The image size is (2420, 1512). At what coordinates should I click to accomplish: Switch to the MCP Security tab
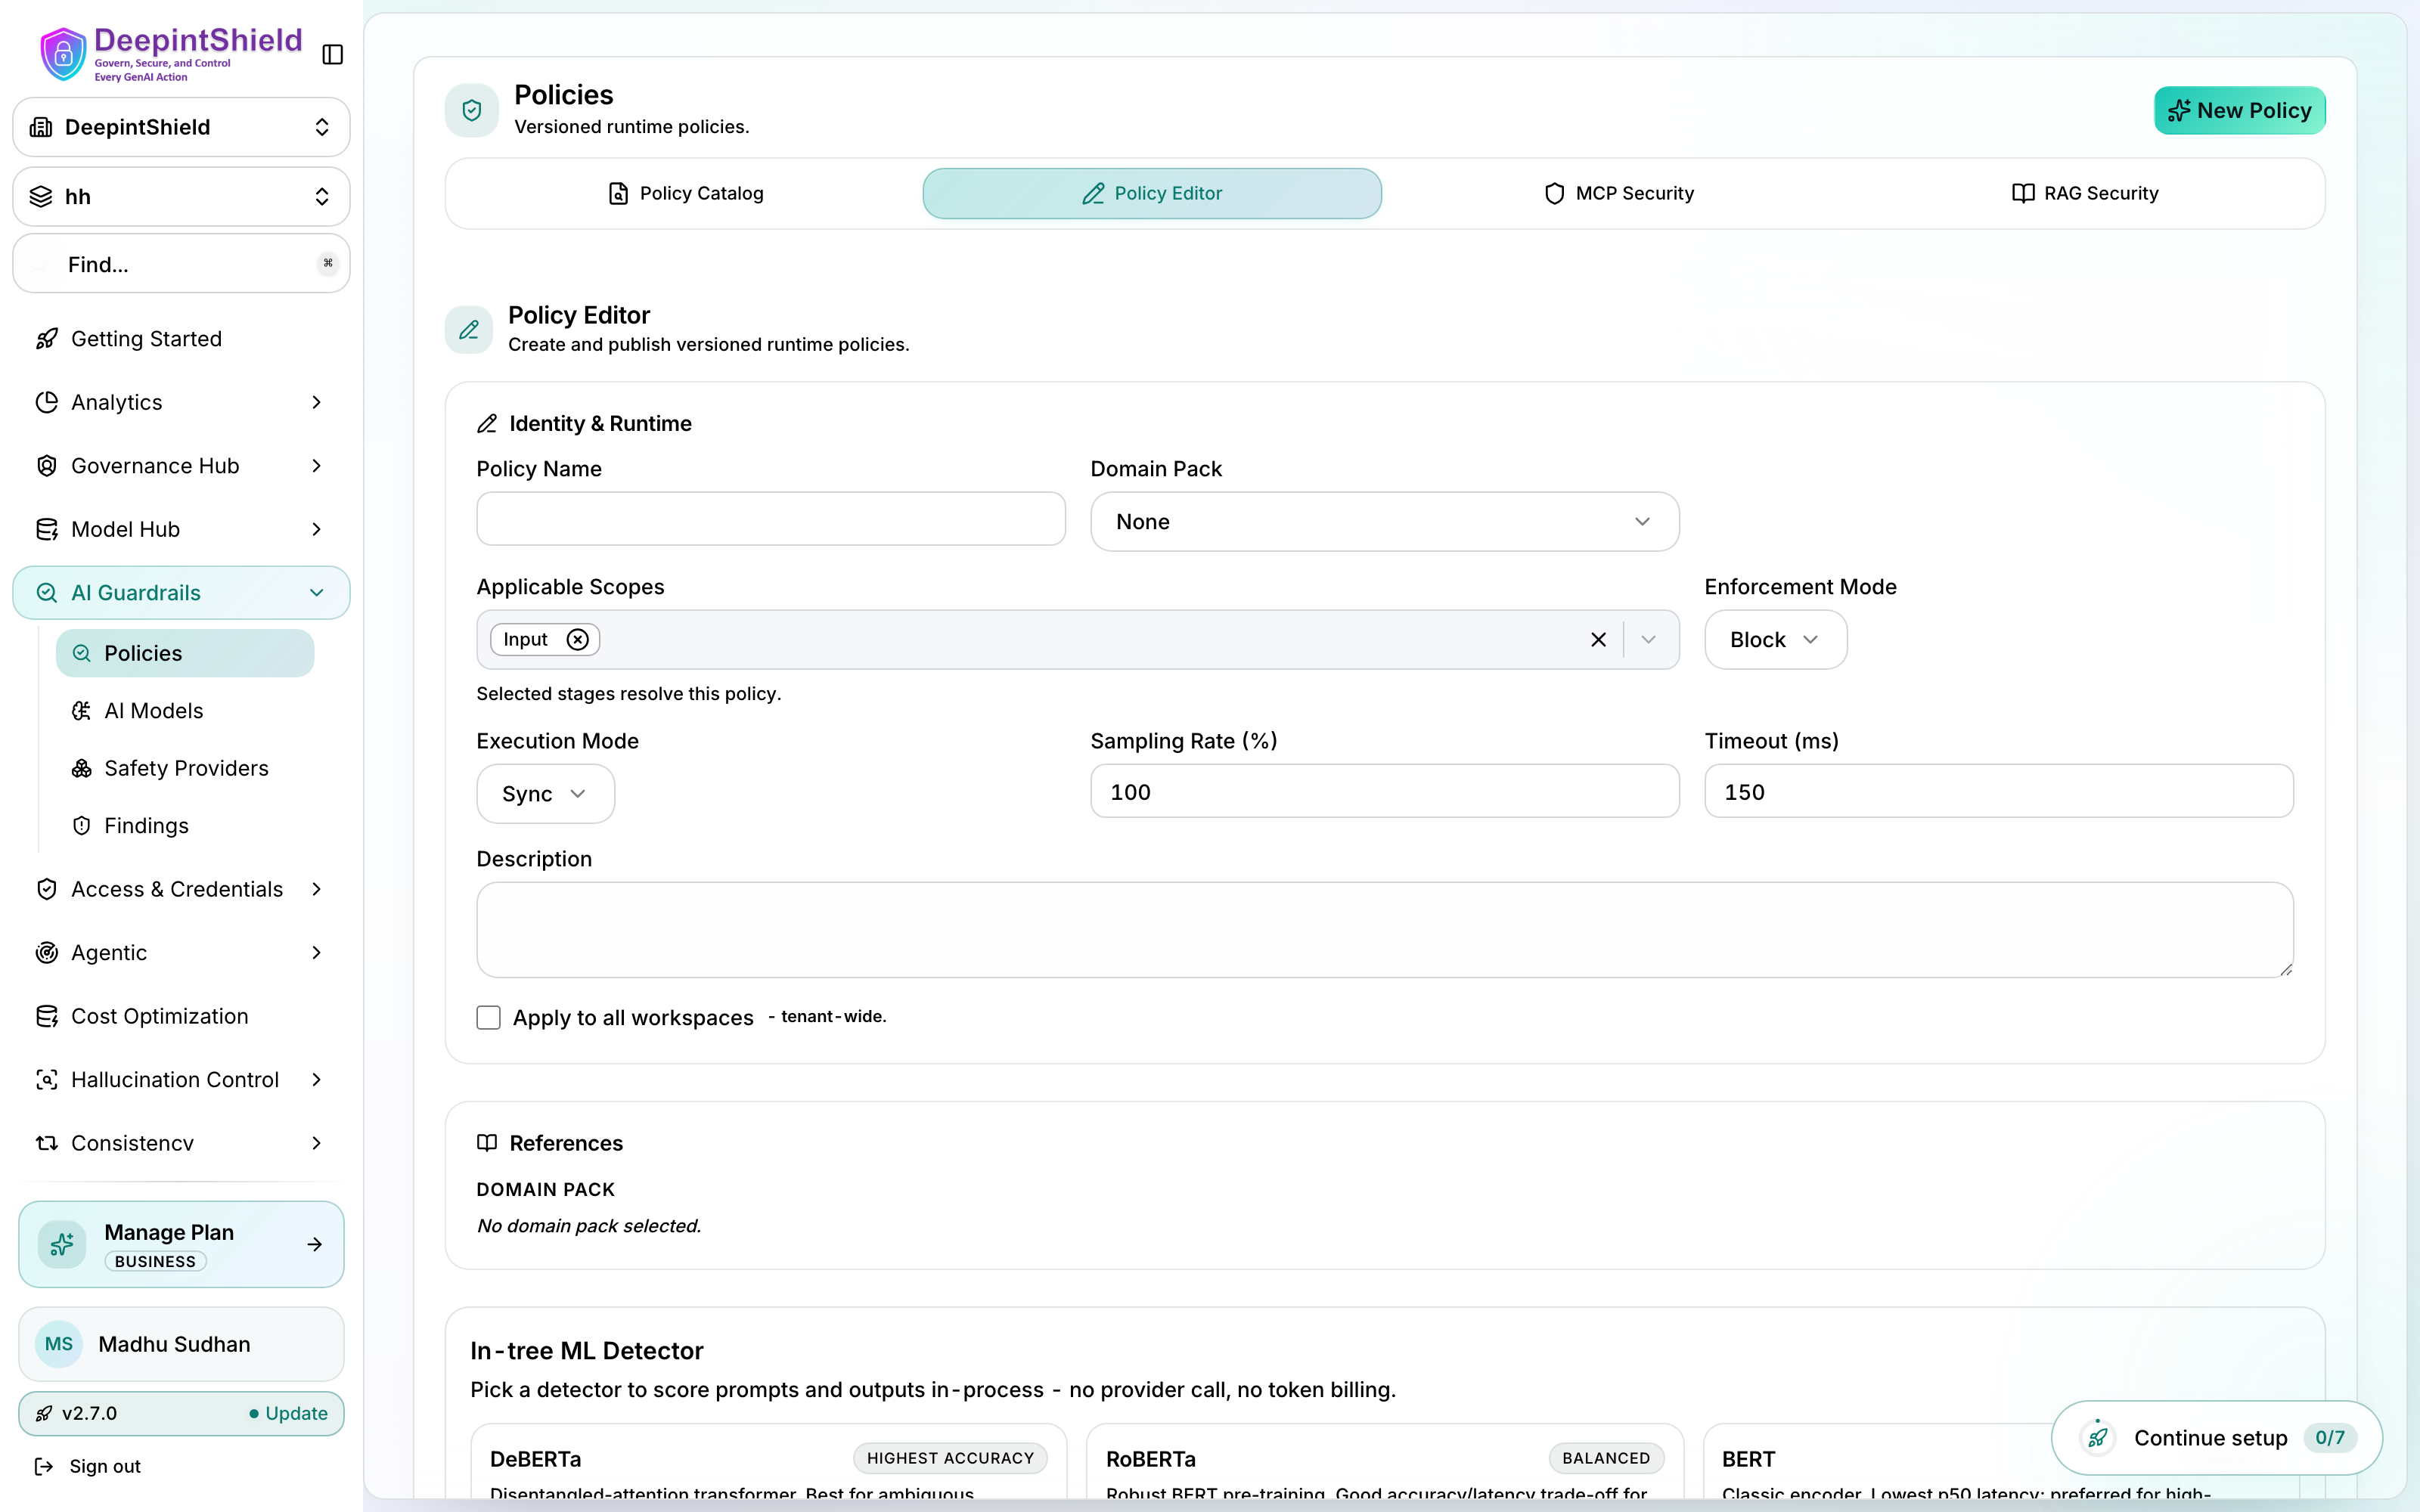(1619, 193)
